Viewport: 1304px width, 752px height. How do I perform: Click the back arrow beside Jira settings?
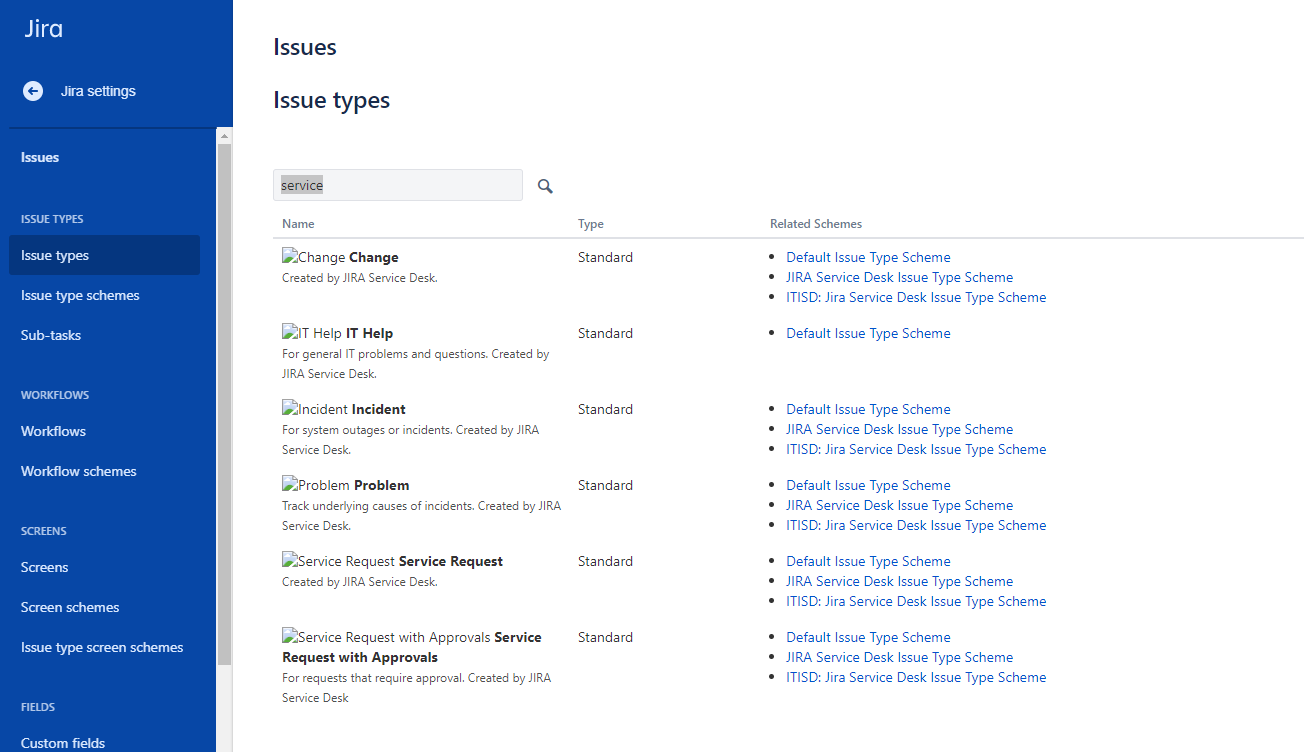click(33, 91)
